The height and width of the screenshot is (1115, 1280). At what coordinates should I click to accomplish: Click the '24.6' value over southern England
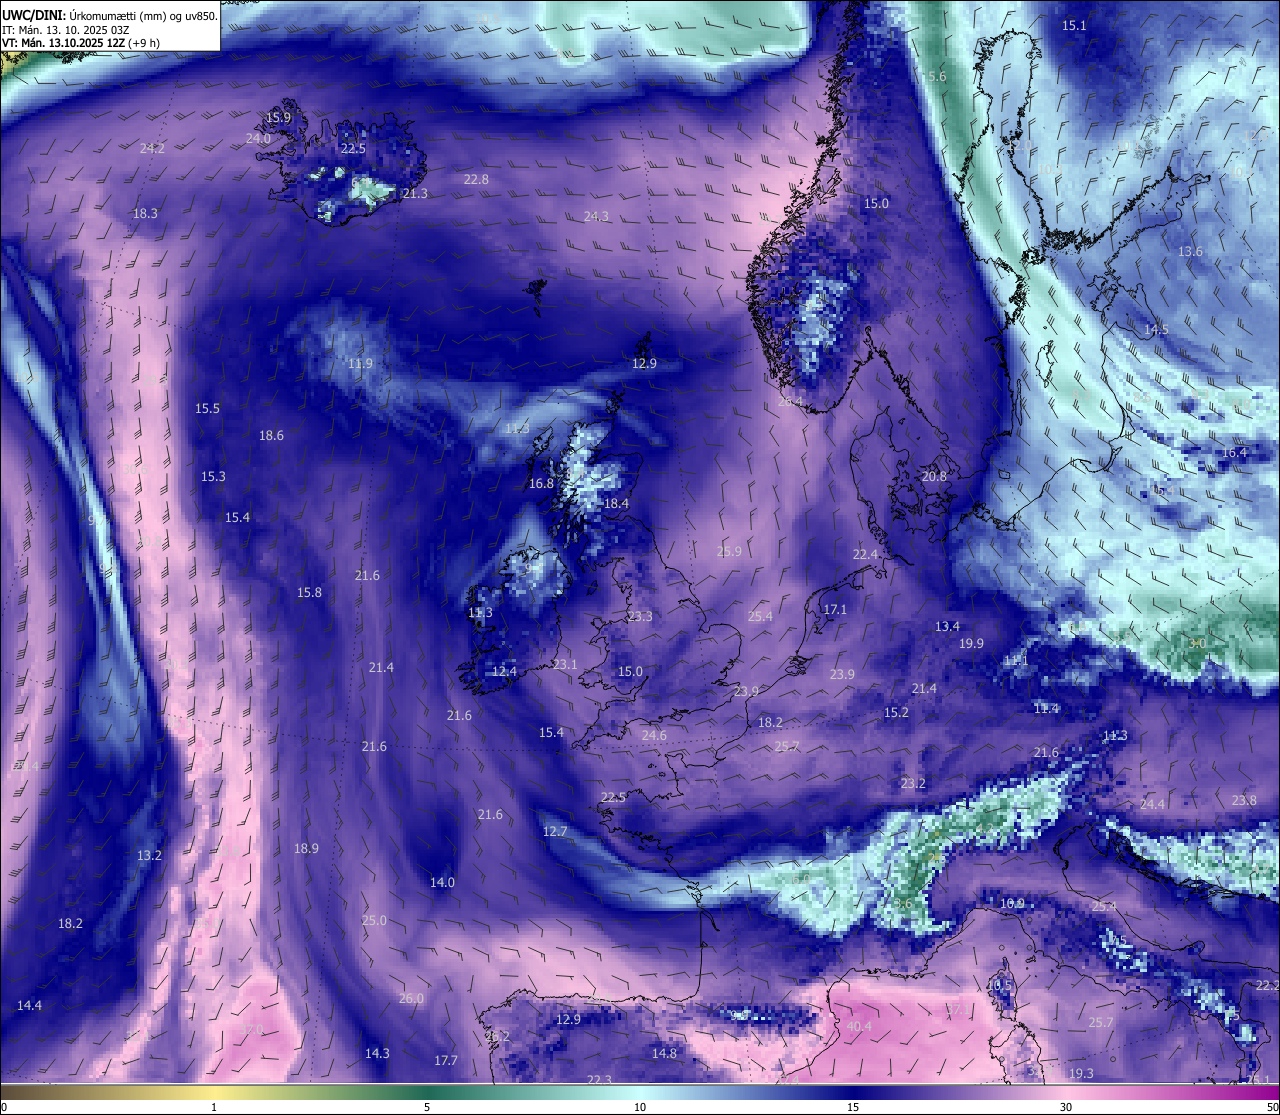tap(654, 735)
